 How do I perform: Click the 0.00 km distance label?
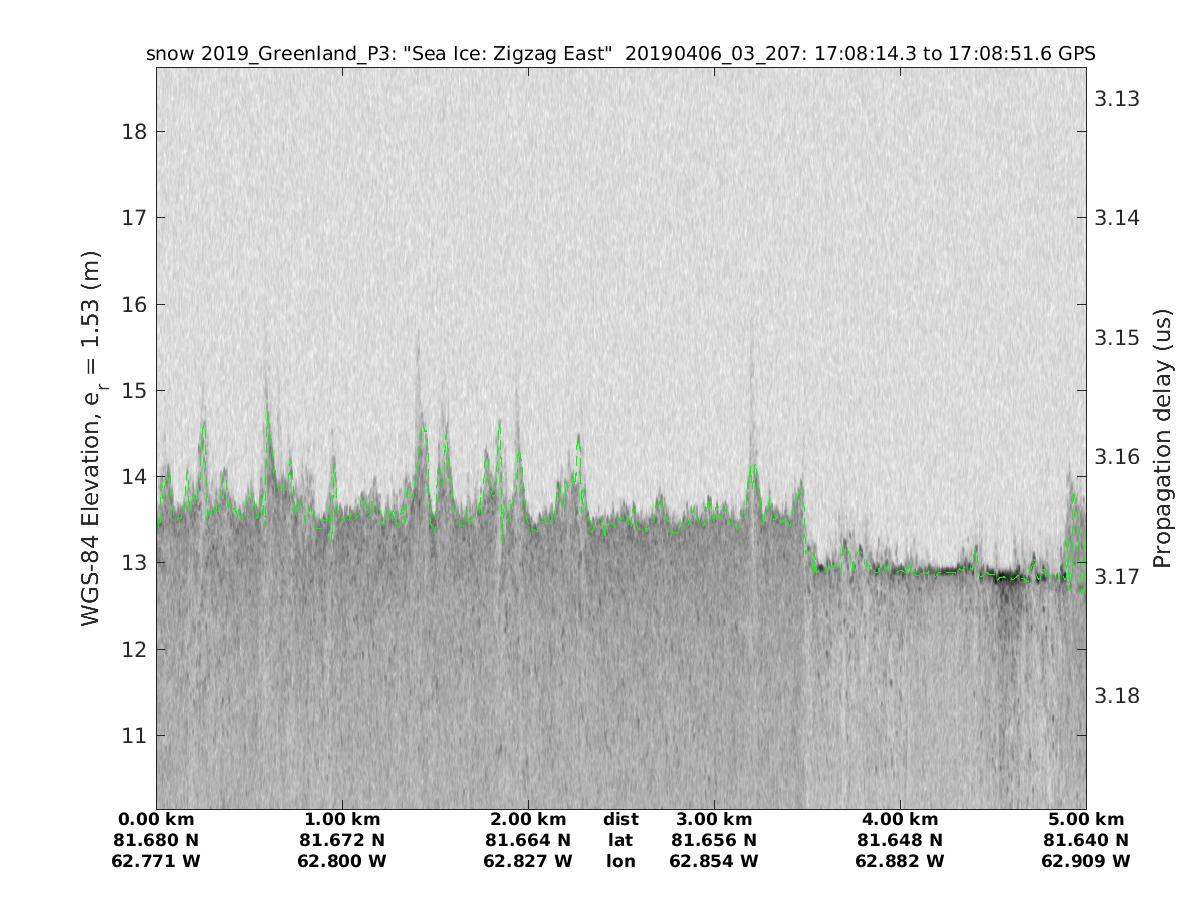(156, 819)
